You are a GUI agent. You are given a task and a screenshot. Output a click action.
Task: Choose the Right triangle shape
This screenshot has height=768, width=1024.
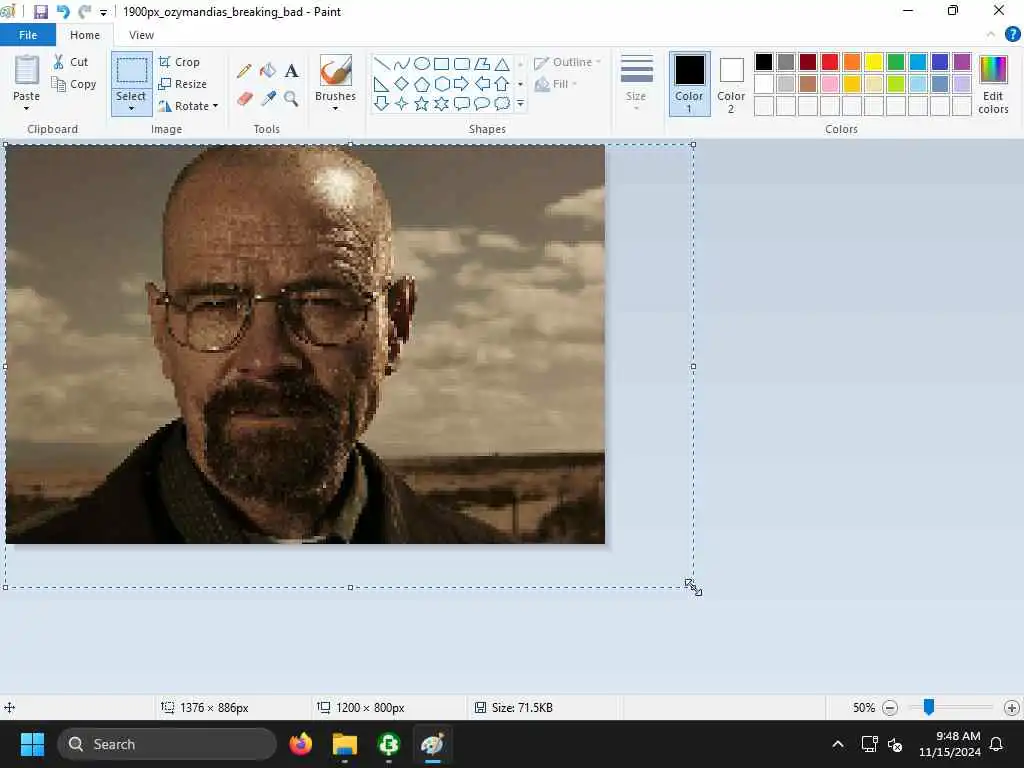[382, 84]
